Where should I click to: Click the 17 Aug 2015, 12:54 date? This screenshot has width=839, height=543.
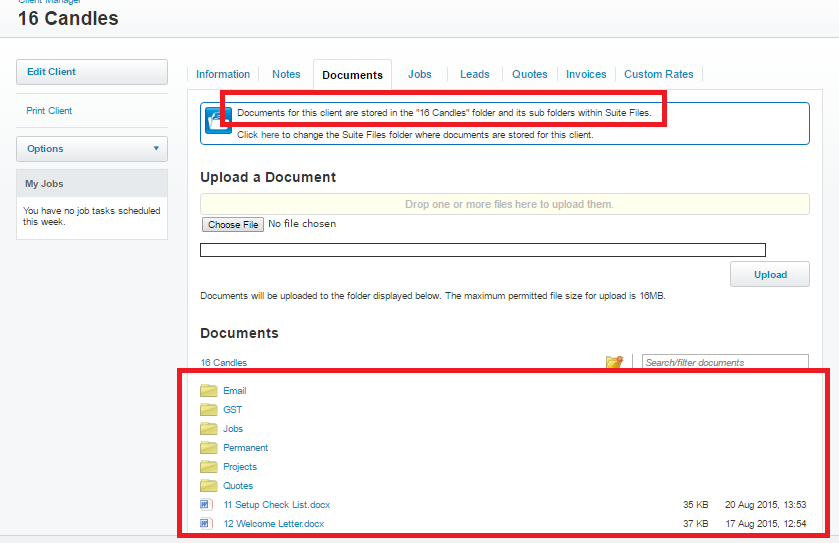766,524
